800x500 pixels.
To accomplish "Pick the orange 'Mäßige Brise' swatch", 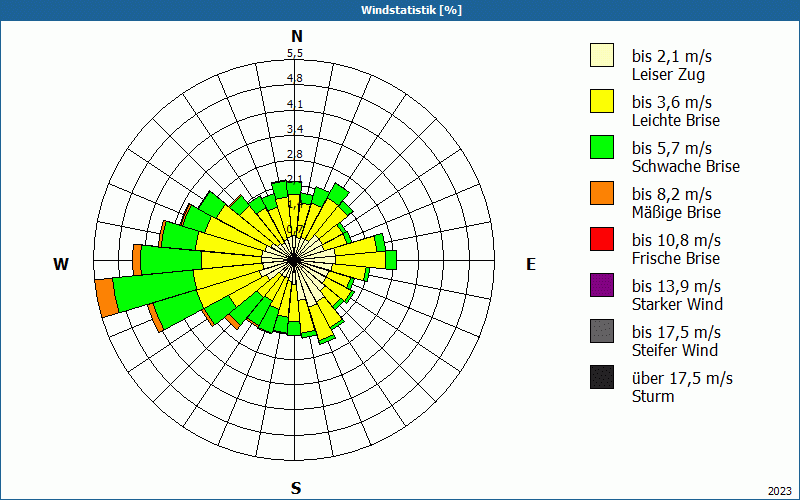I will [x=601, y=193].
